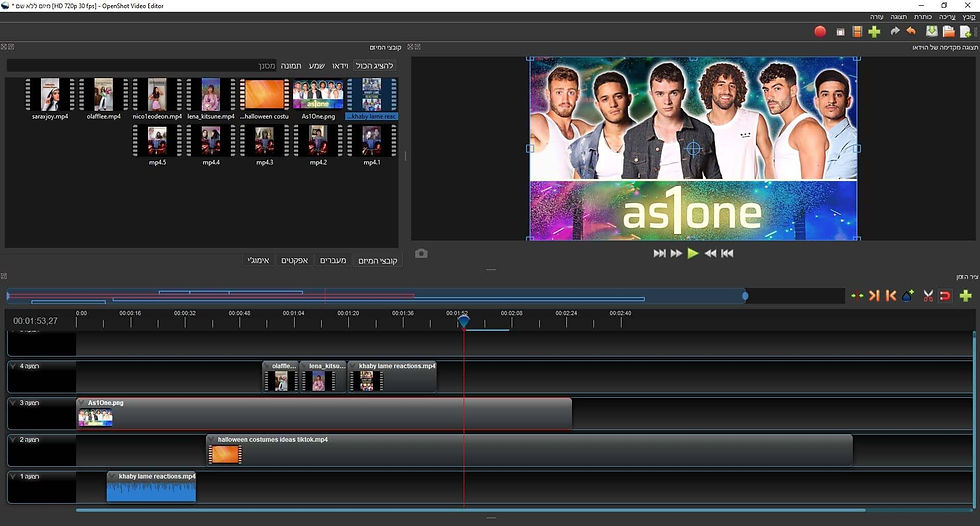Click the green Play button
The height and width of the screenshot is (526, 980).
[692, 253]
